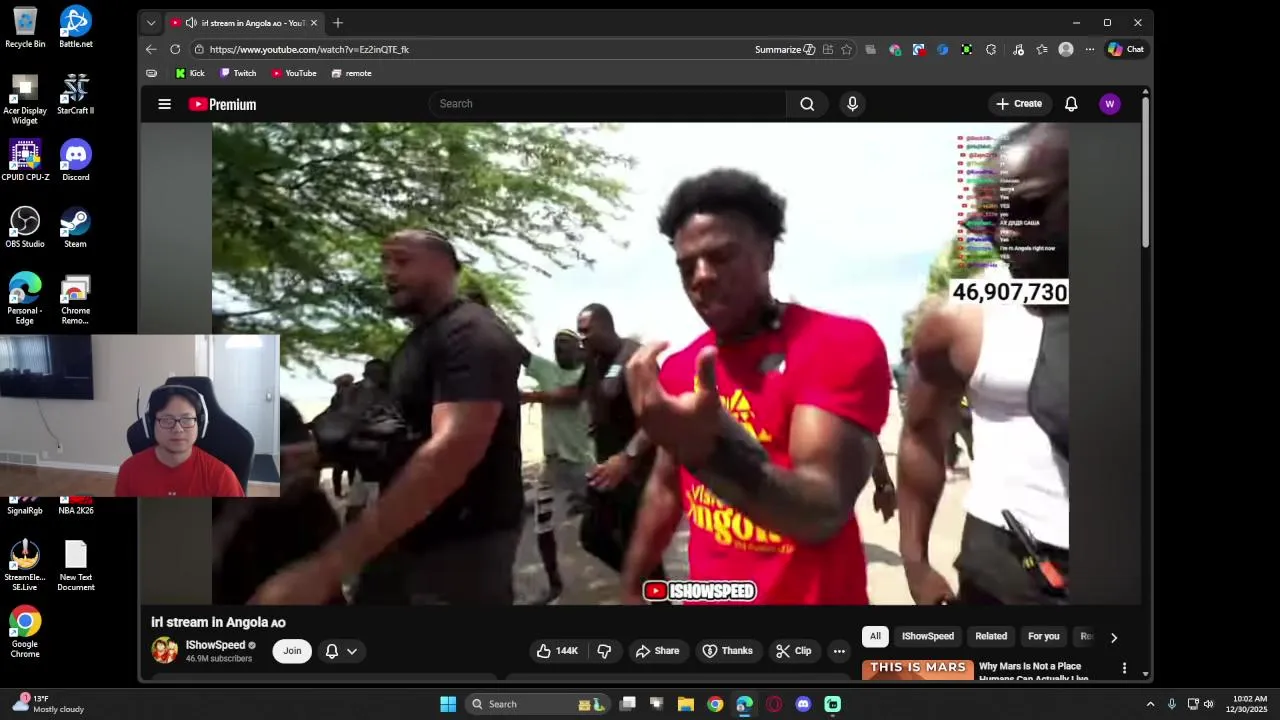Click the YouTube search magnifier button
Viewport: 1280px width, 720px height.
pos(807,104)
